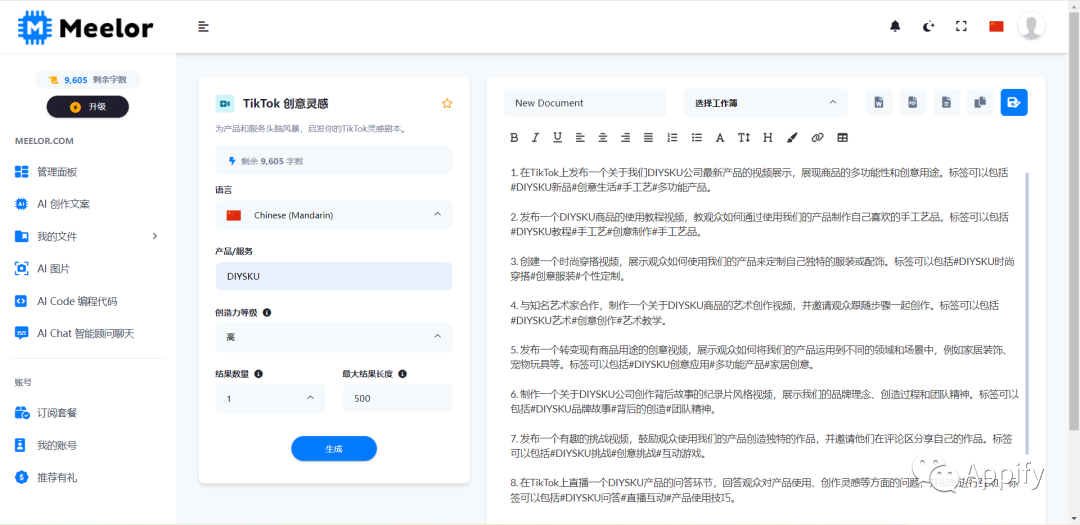Copy the generated text
Image resolution: width=1080 pixels, height=525 pixels.
point(980,103)
